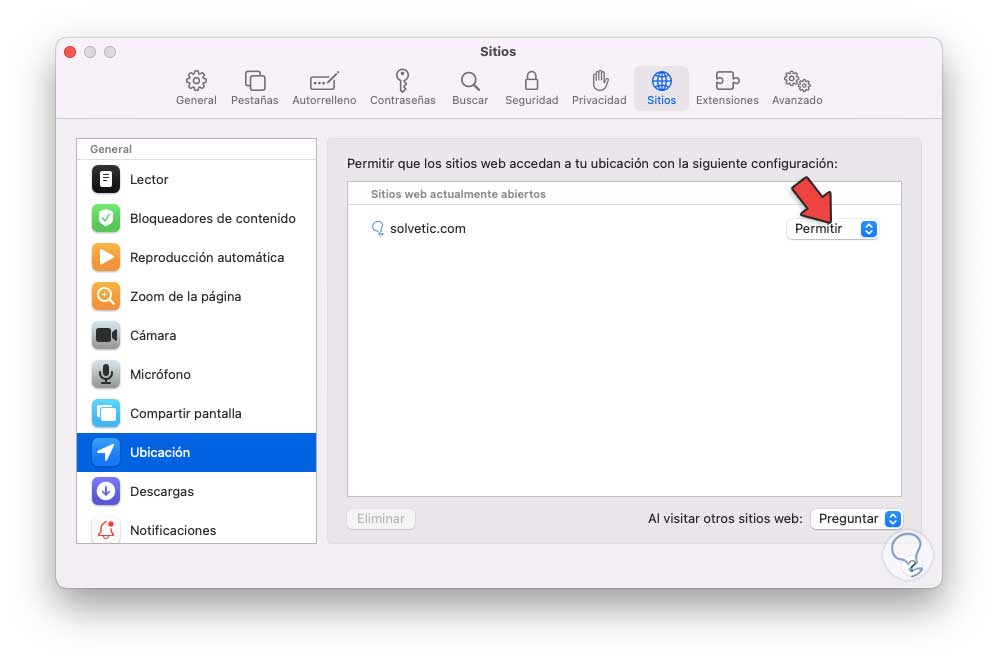Click the Extensiones tab label

[727, 100]
